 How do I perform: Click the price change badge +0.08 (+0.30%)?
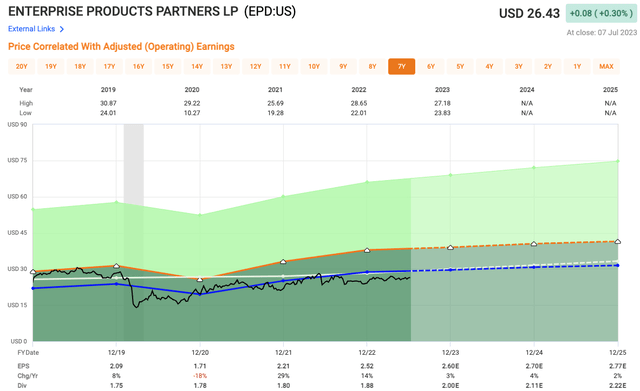[601, 13]
